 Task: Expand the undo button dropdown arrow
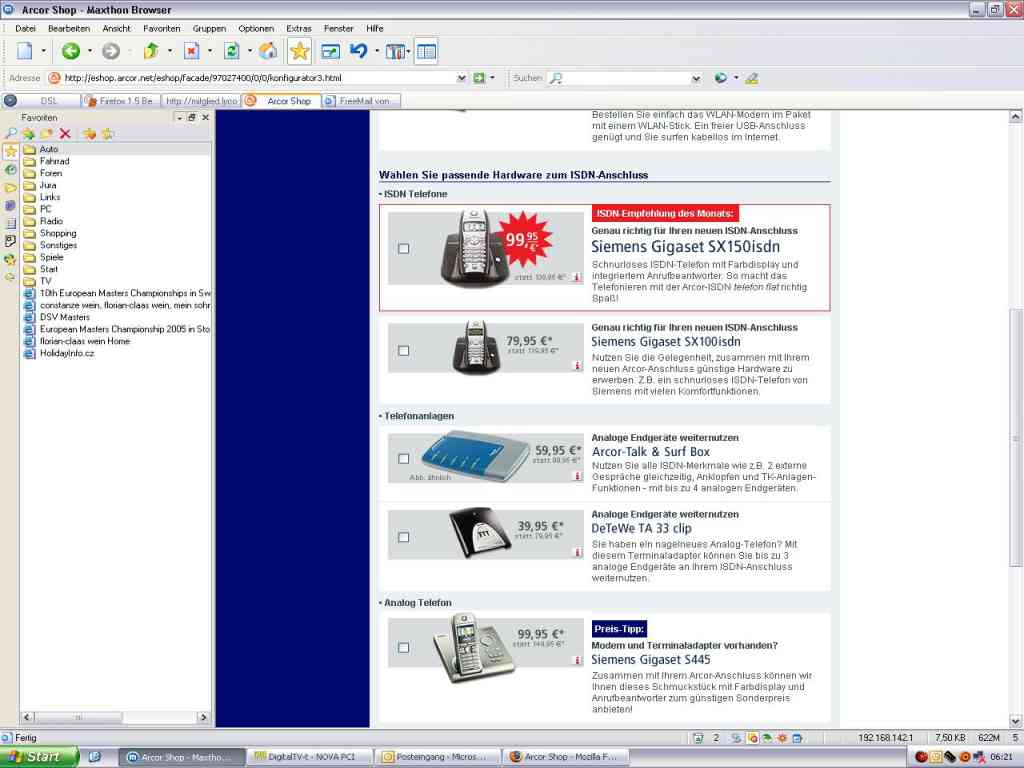tap(377, 51)
